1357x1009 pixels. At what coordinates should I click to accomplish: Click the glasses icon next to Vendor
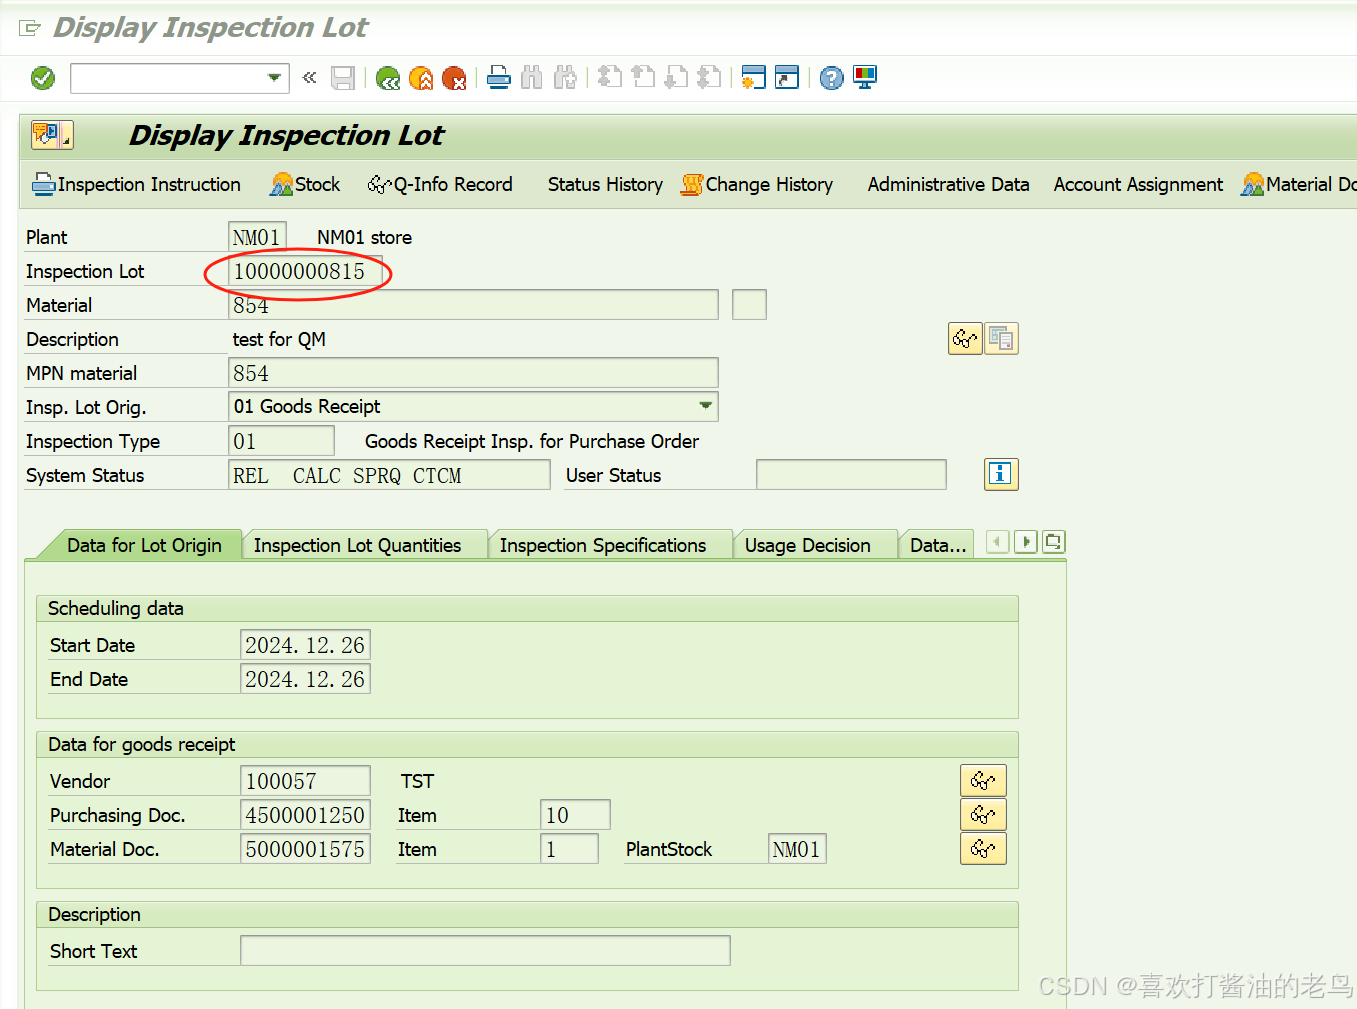983,780
